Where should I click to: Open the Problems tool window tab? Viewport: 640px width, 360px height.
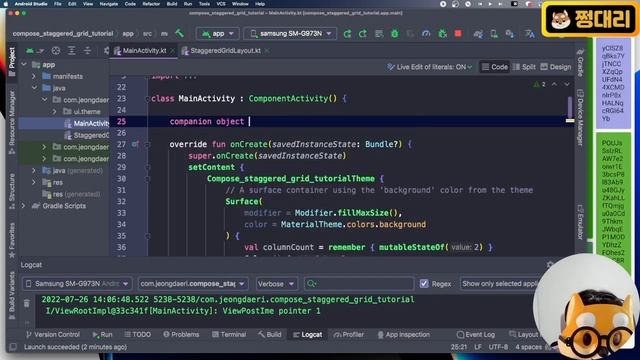(181, 335)
